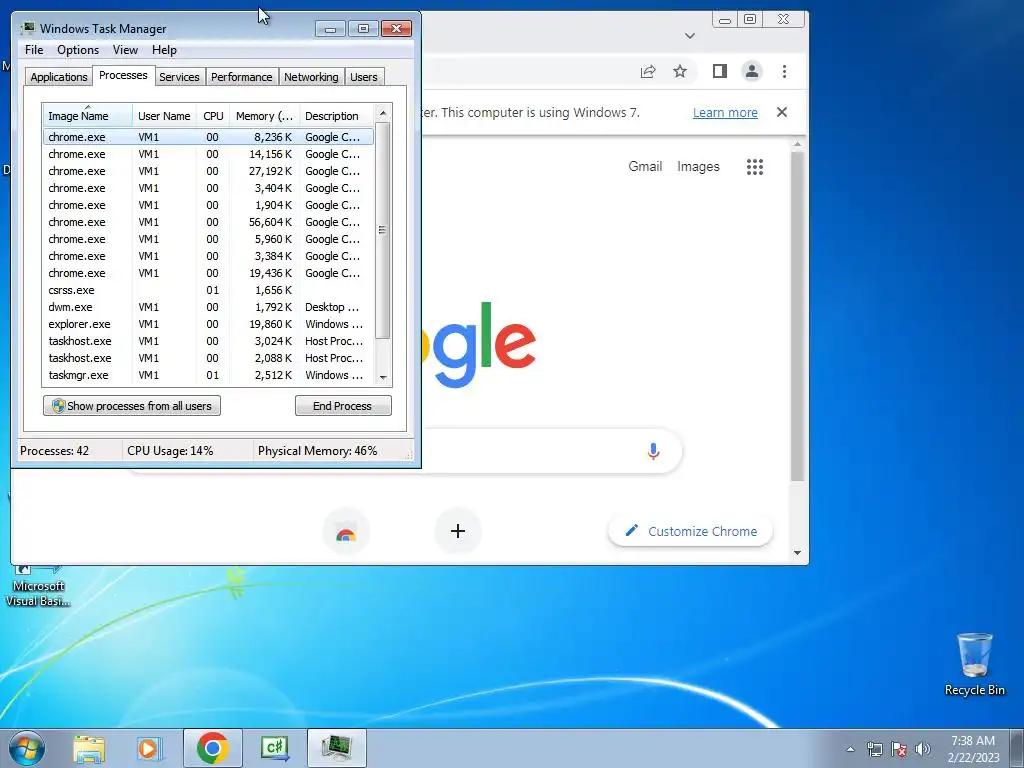Screen dimensions: 1024x768
Task: Sort processes by Memory column
Action: (264, 116)
